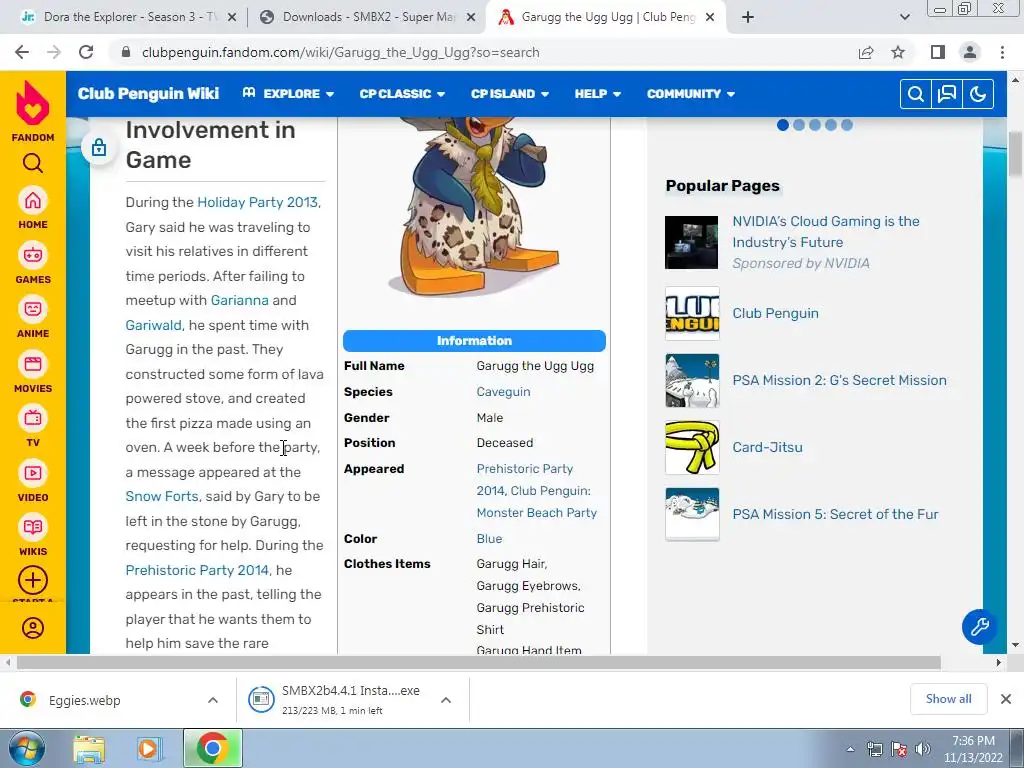This screenshot has width=1024, height=768.
Task: Select the first carousel dot
Action: 783,125
